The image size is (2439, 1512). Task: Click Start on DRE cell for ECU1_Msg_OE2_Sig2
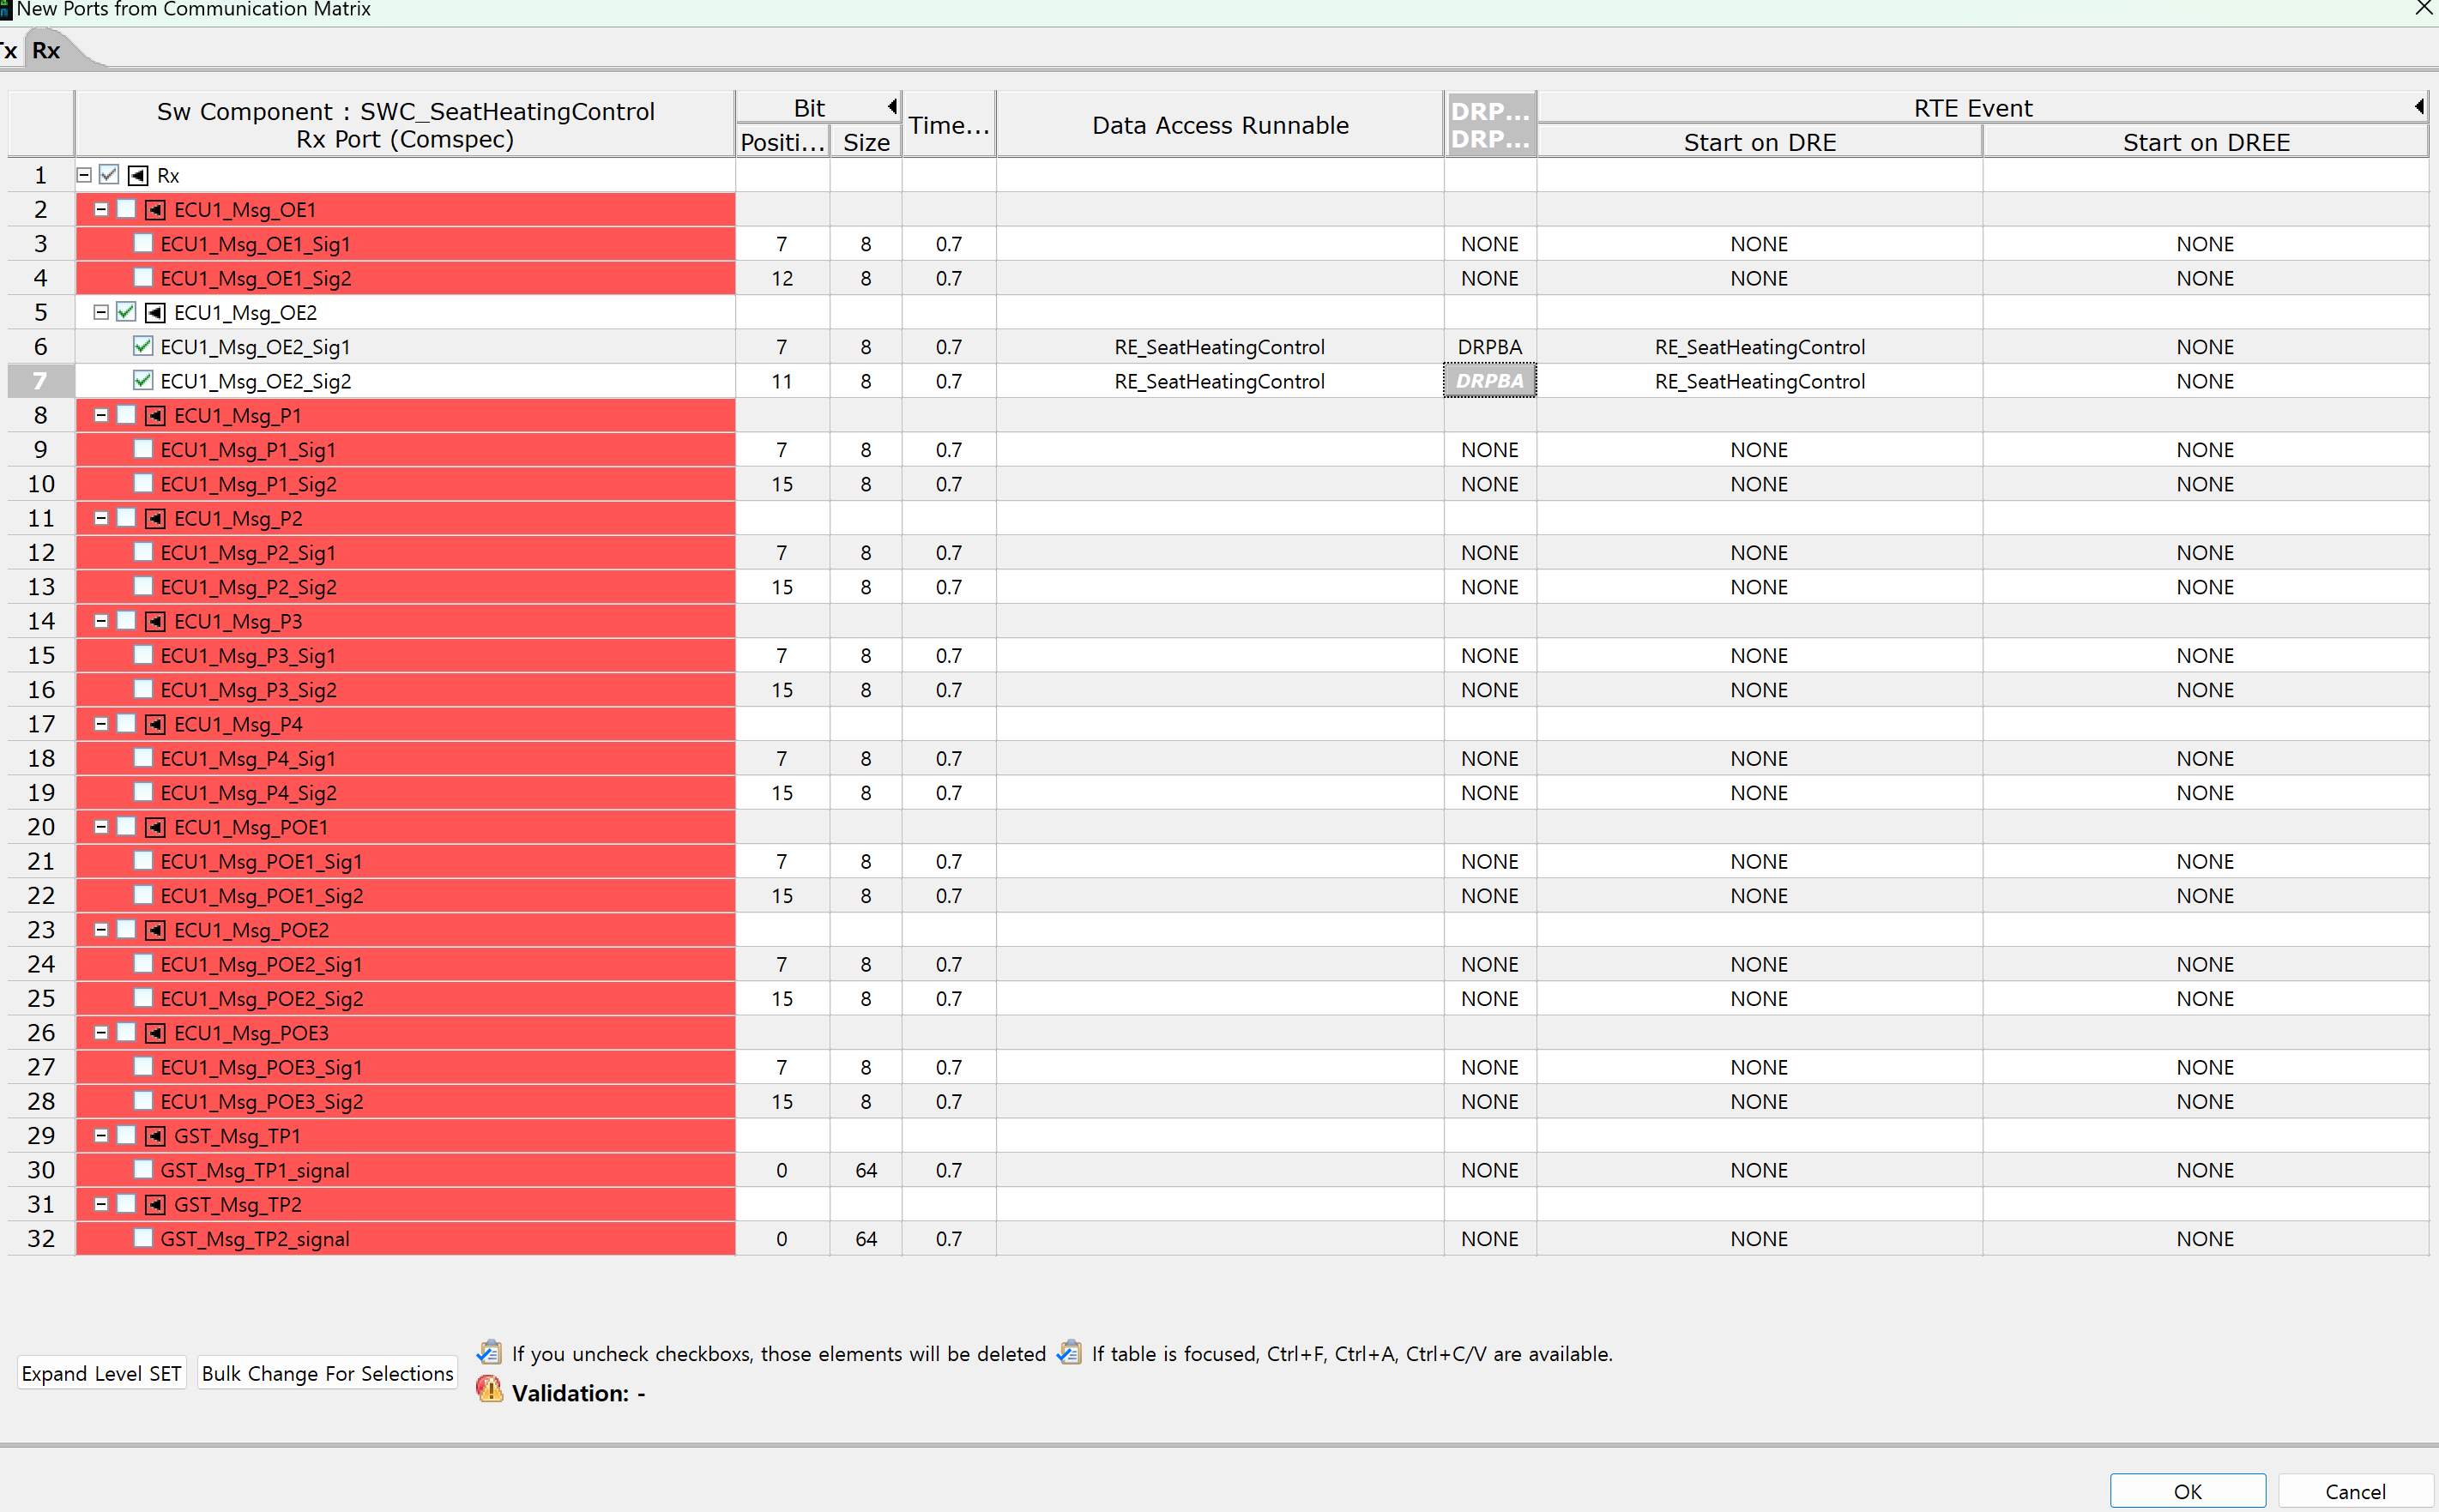click(1760, 381)
